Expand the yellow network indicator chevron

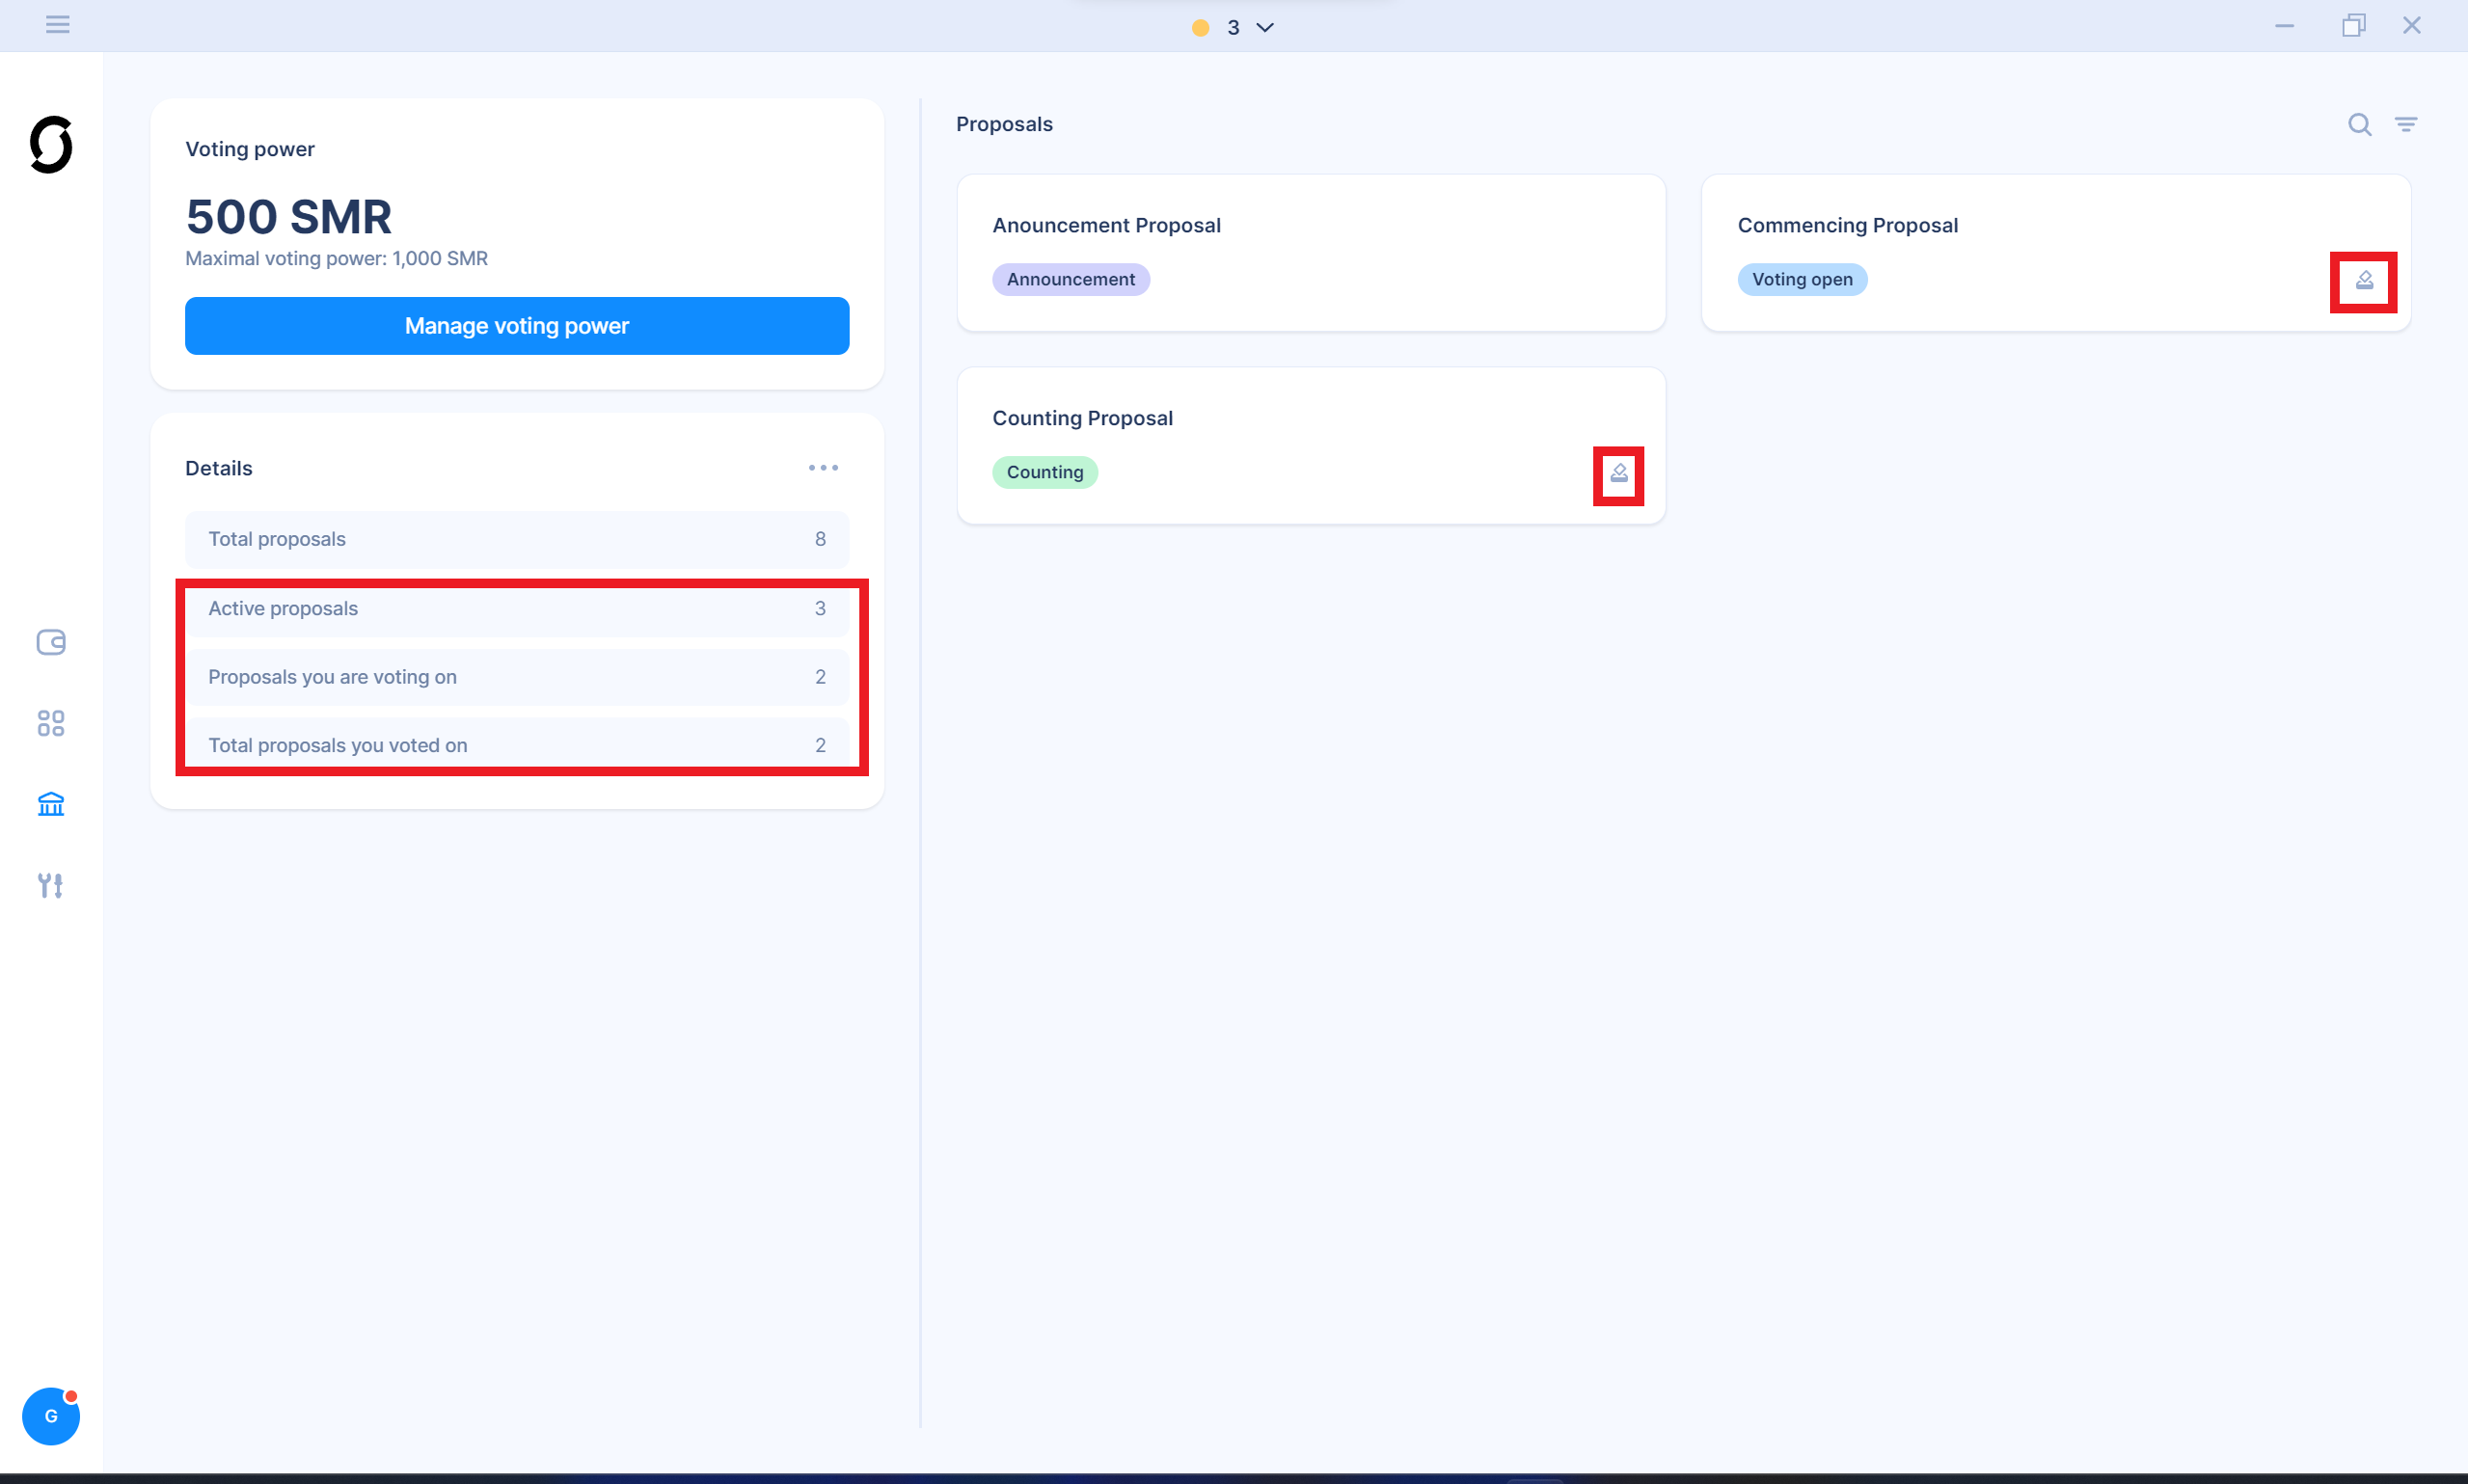(1264, 27)
